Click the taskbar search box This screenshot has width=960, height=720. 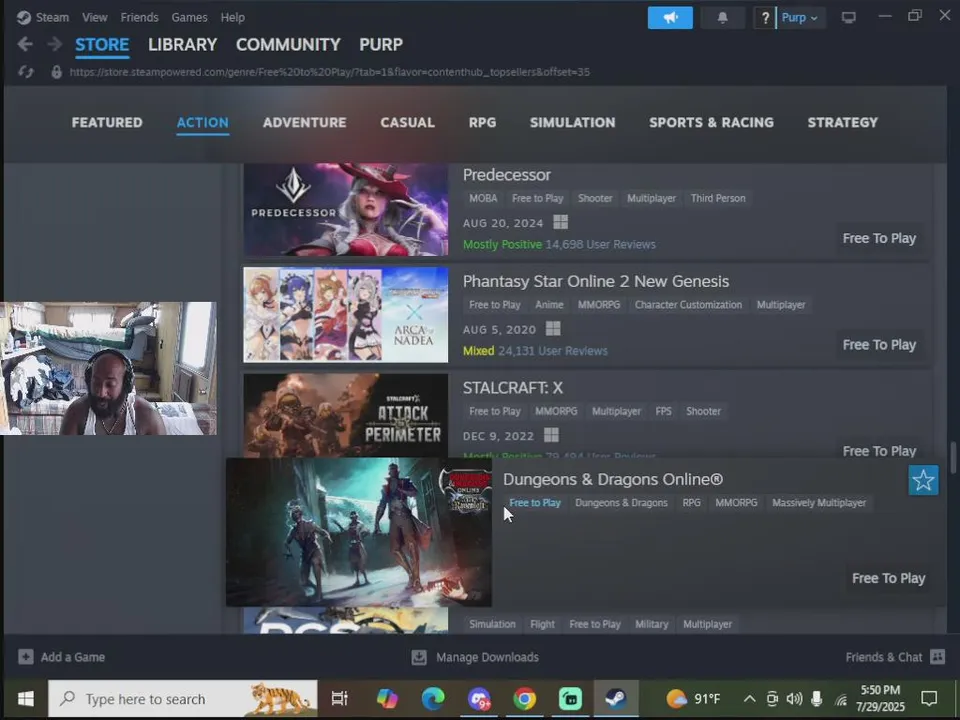pyautogui.click(x=182, y=699)
